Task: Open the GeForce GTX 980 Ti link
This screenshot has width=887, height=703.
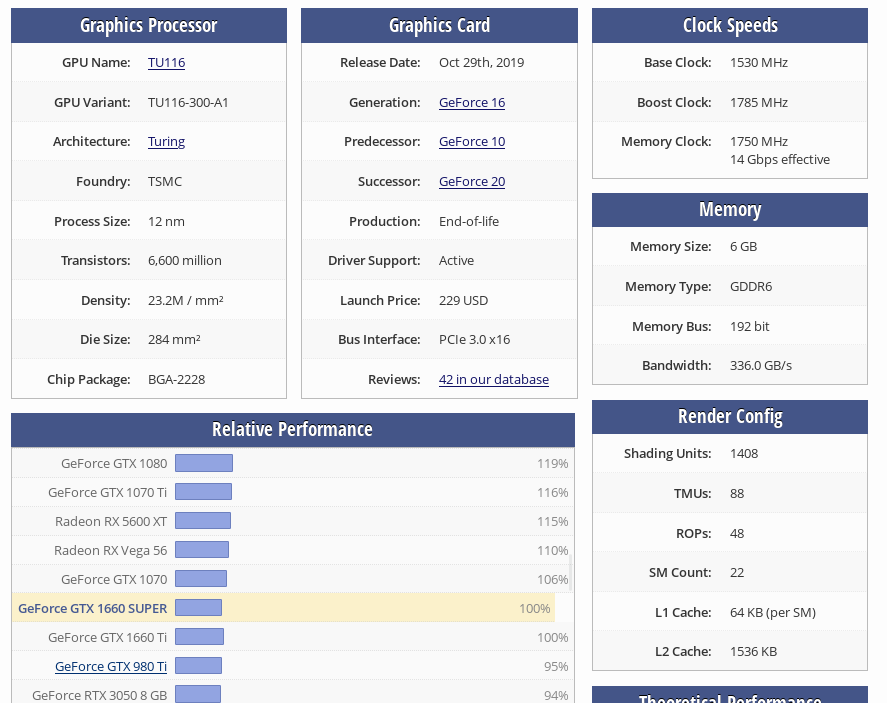Action: pos(111,666)
